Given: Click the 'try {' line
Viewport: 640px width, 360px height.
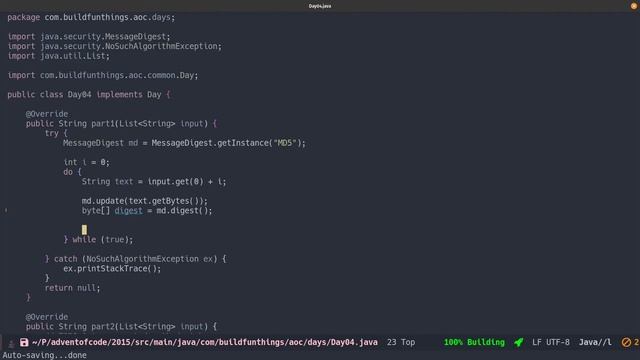Looking at the screenshot, I should (56, 133).
